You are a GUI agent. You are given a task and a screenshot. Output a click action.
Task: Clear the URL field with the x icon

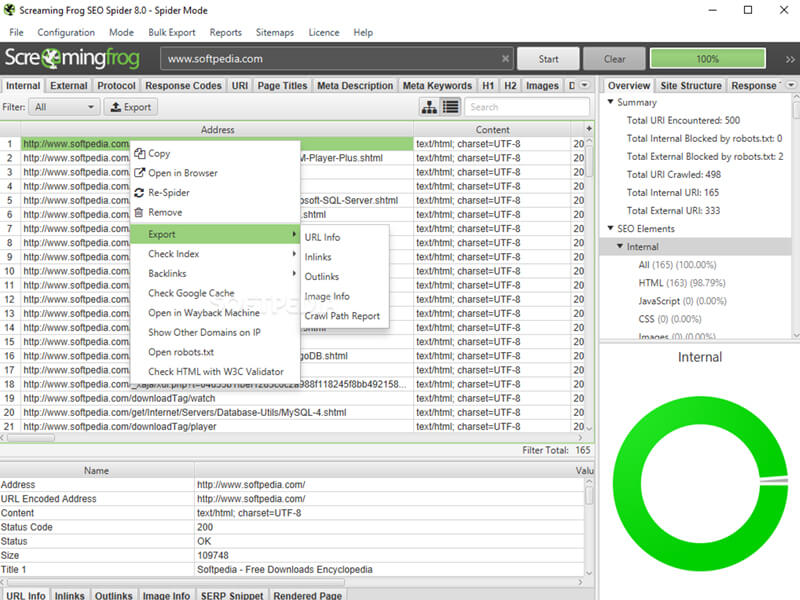pyautogui.click(x=505, y=59)
